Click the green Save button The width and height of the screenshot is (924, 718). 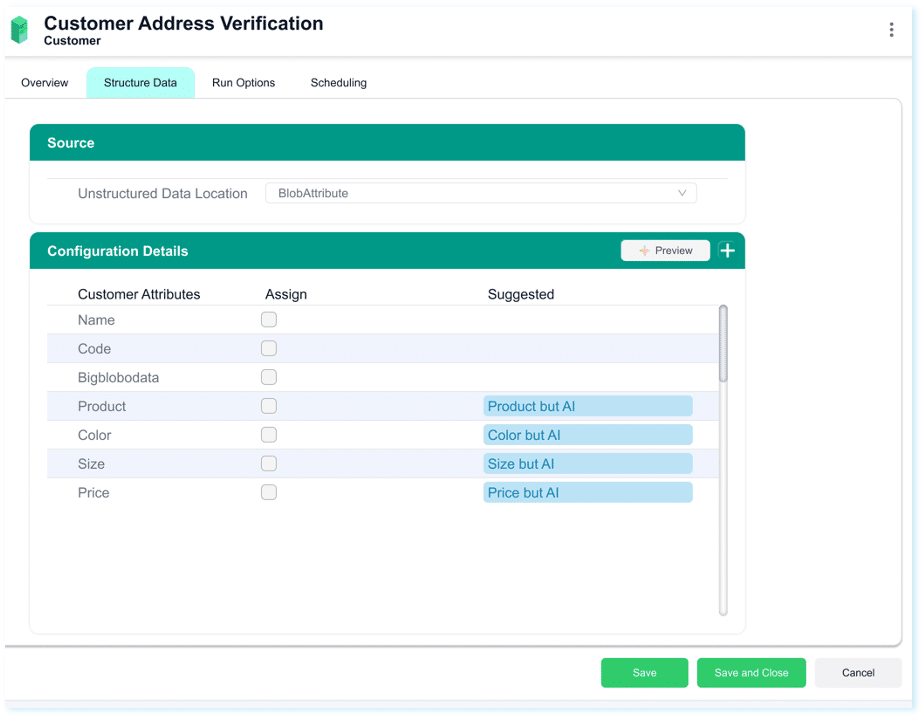tap(644, 673)
